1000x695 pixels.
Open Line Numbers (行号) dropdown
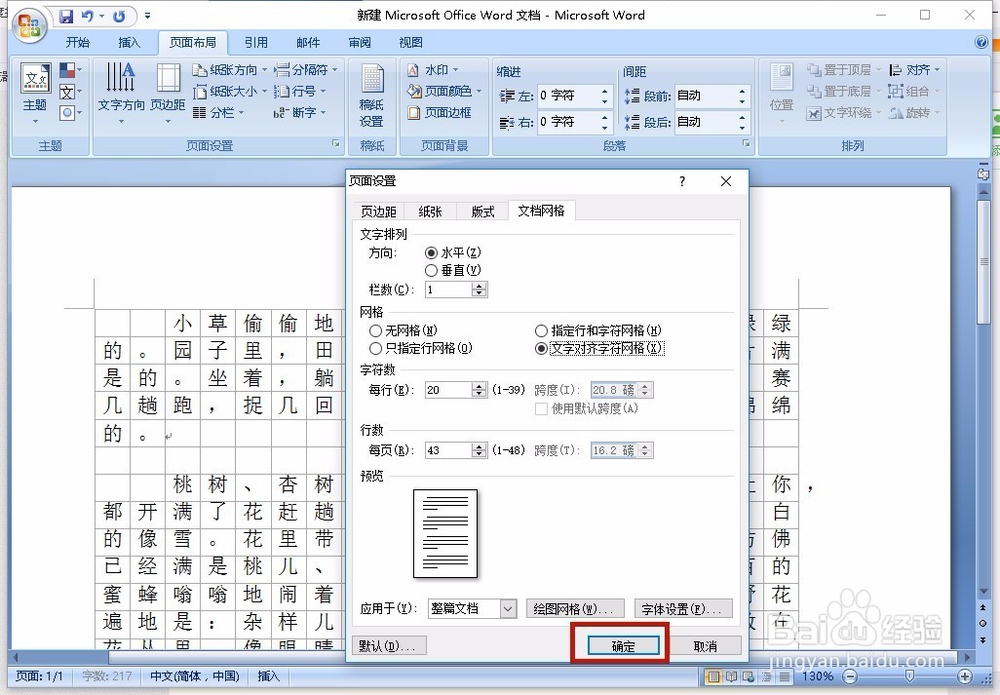click(300, 92)
